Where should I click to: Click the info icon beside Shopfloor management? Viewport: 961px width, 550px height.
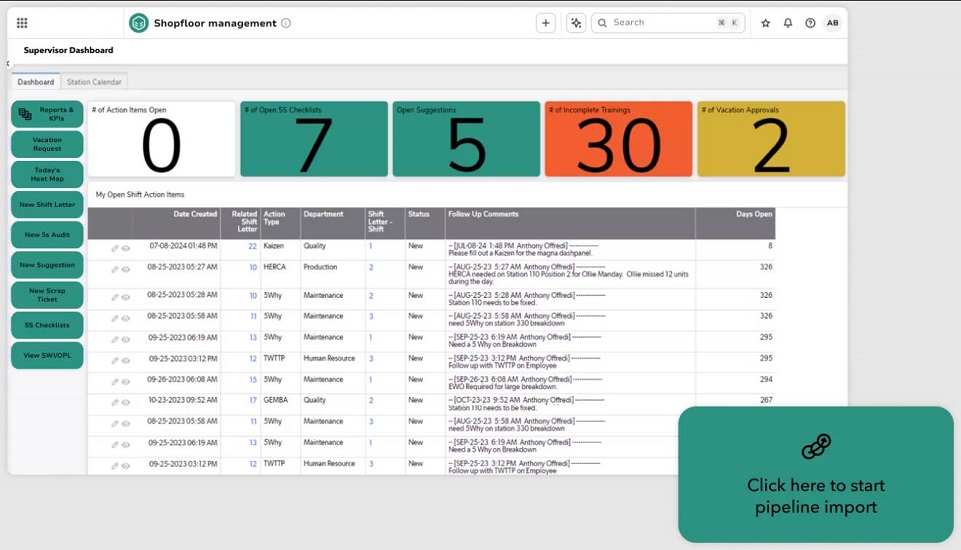(x=286, y=23)
